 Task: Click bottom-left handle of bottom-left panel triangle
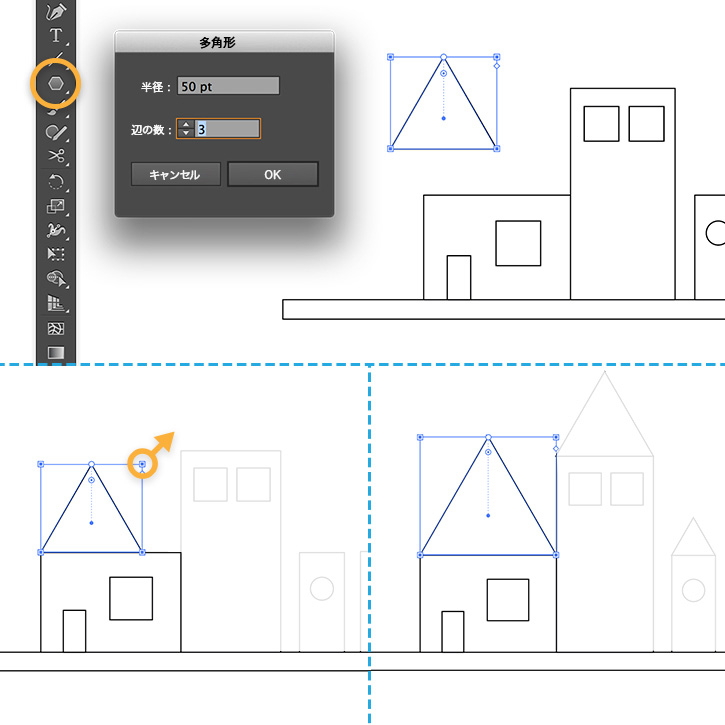(41, 553)
